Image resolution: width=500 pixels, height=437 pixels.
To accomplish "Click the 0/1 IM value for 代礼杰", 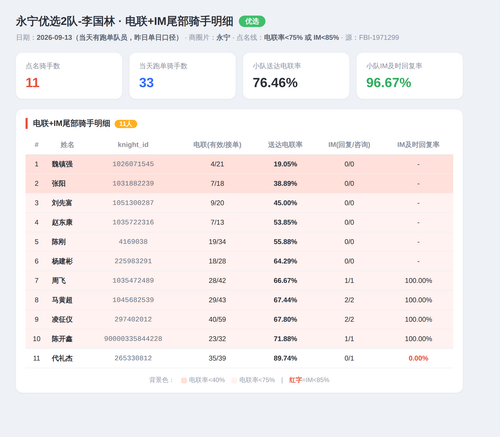I will pyautogui.click(x=349, y=358).
